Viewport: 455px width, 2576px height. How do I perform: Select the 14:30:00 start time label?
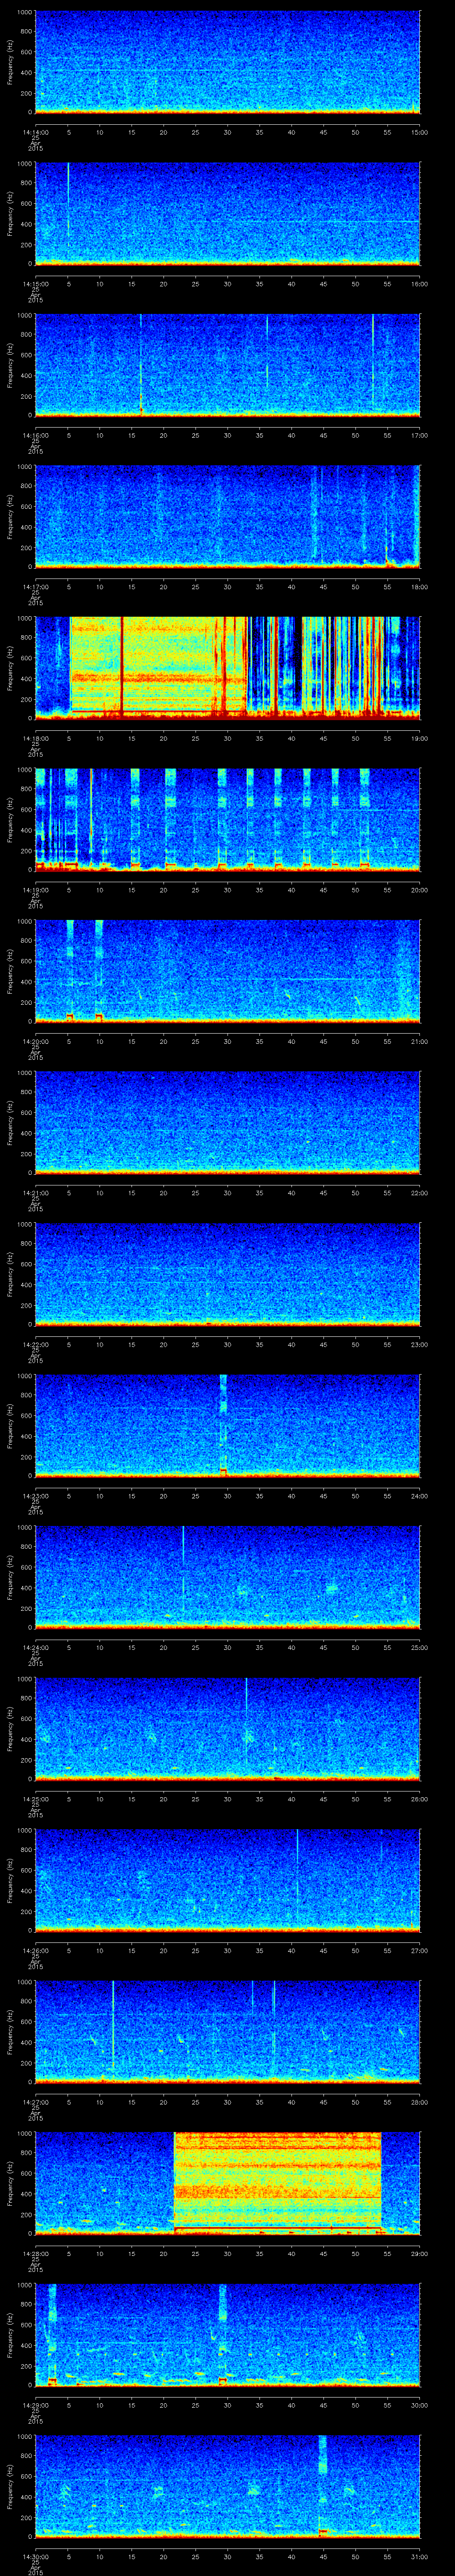pos(35,2556)
